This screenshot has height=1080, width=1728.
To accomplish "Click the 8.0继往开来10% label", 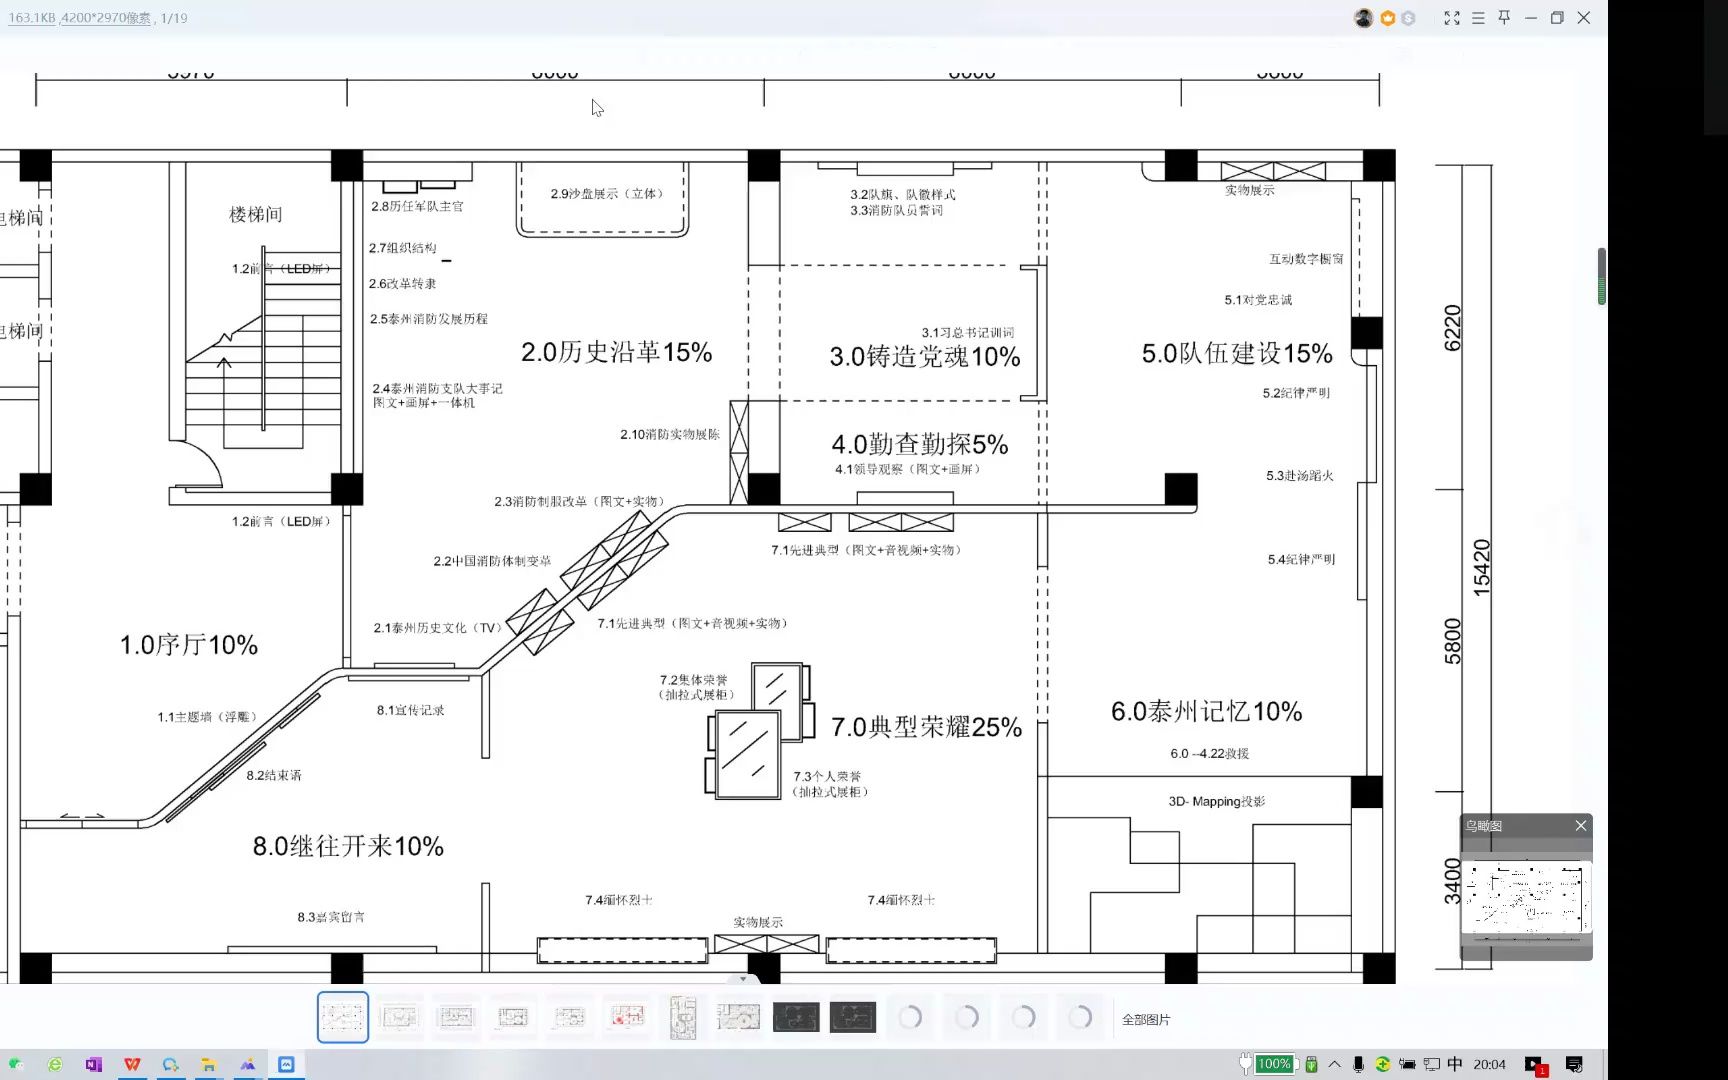I will pyautogui.click(x=348, y=846).
